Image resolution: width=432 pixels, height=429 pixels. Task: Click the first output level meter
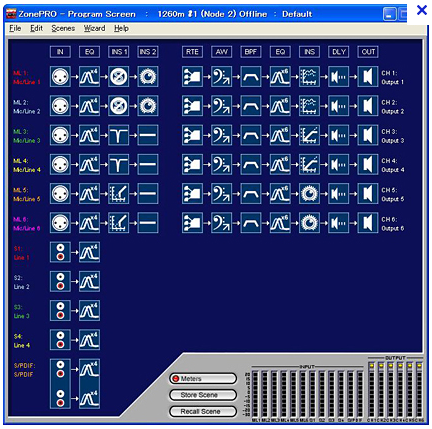[371, 389]
